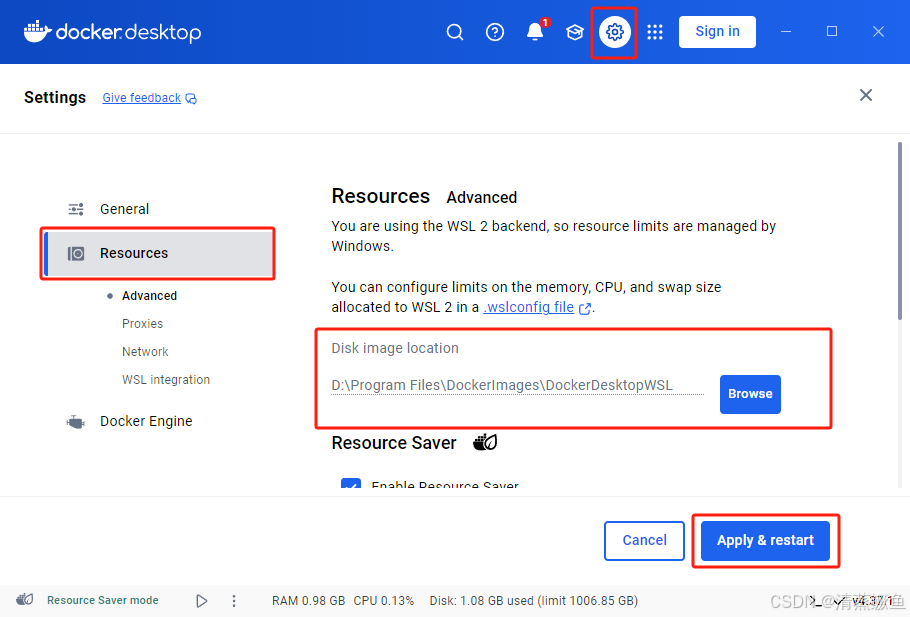Click Browse for disk image location
This screenshot has height=617, width=910.
click(x=750, y=394)
